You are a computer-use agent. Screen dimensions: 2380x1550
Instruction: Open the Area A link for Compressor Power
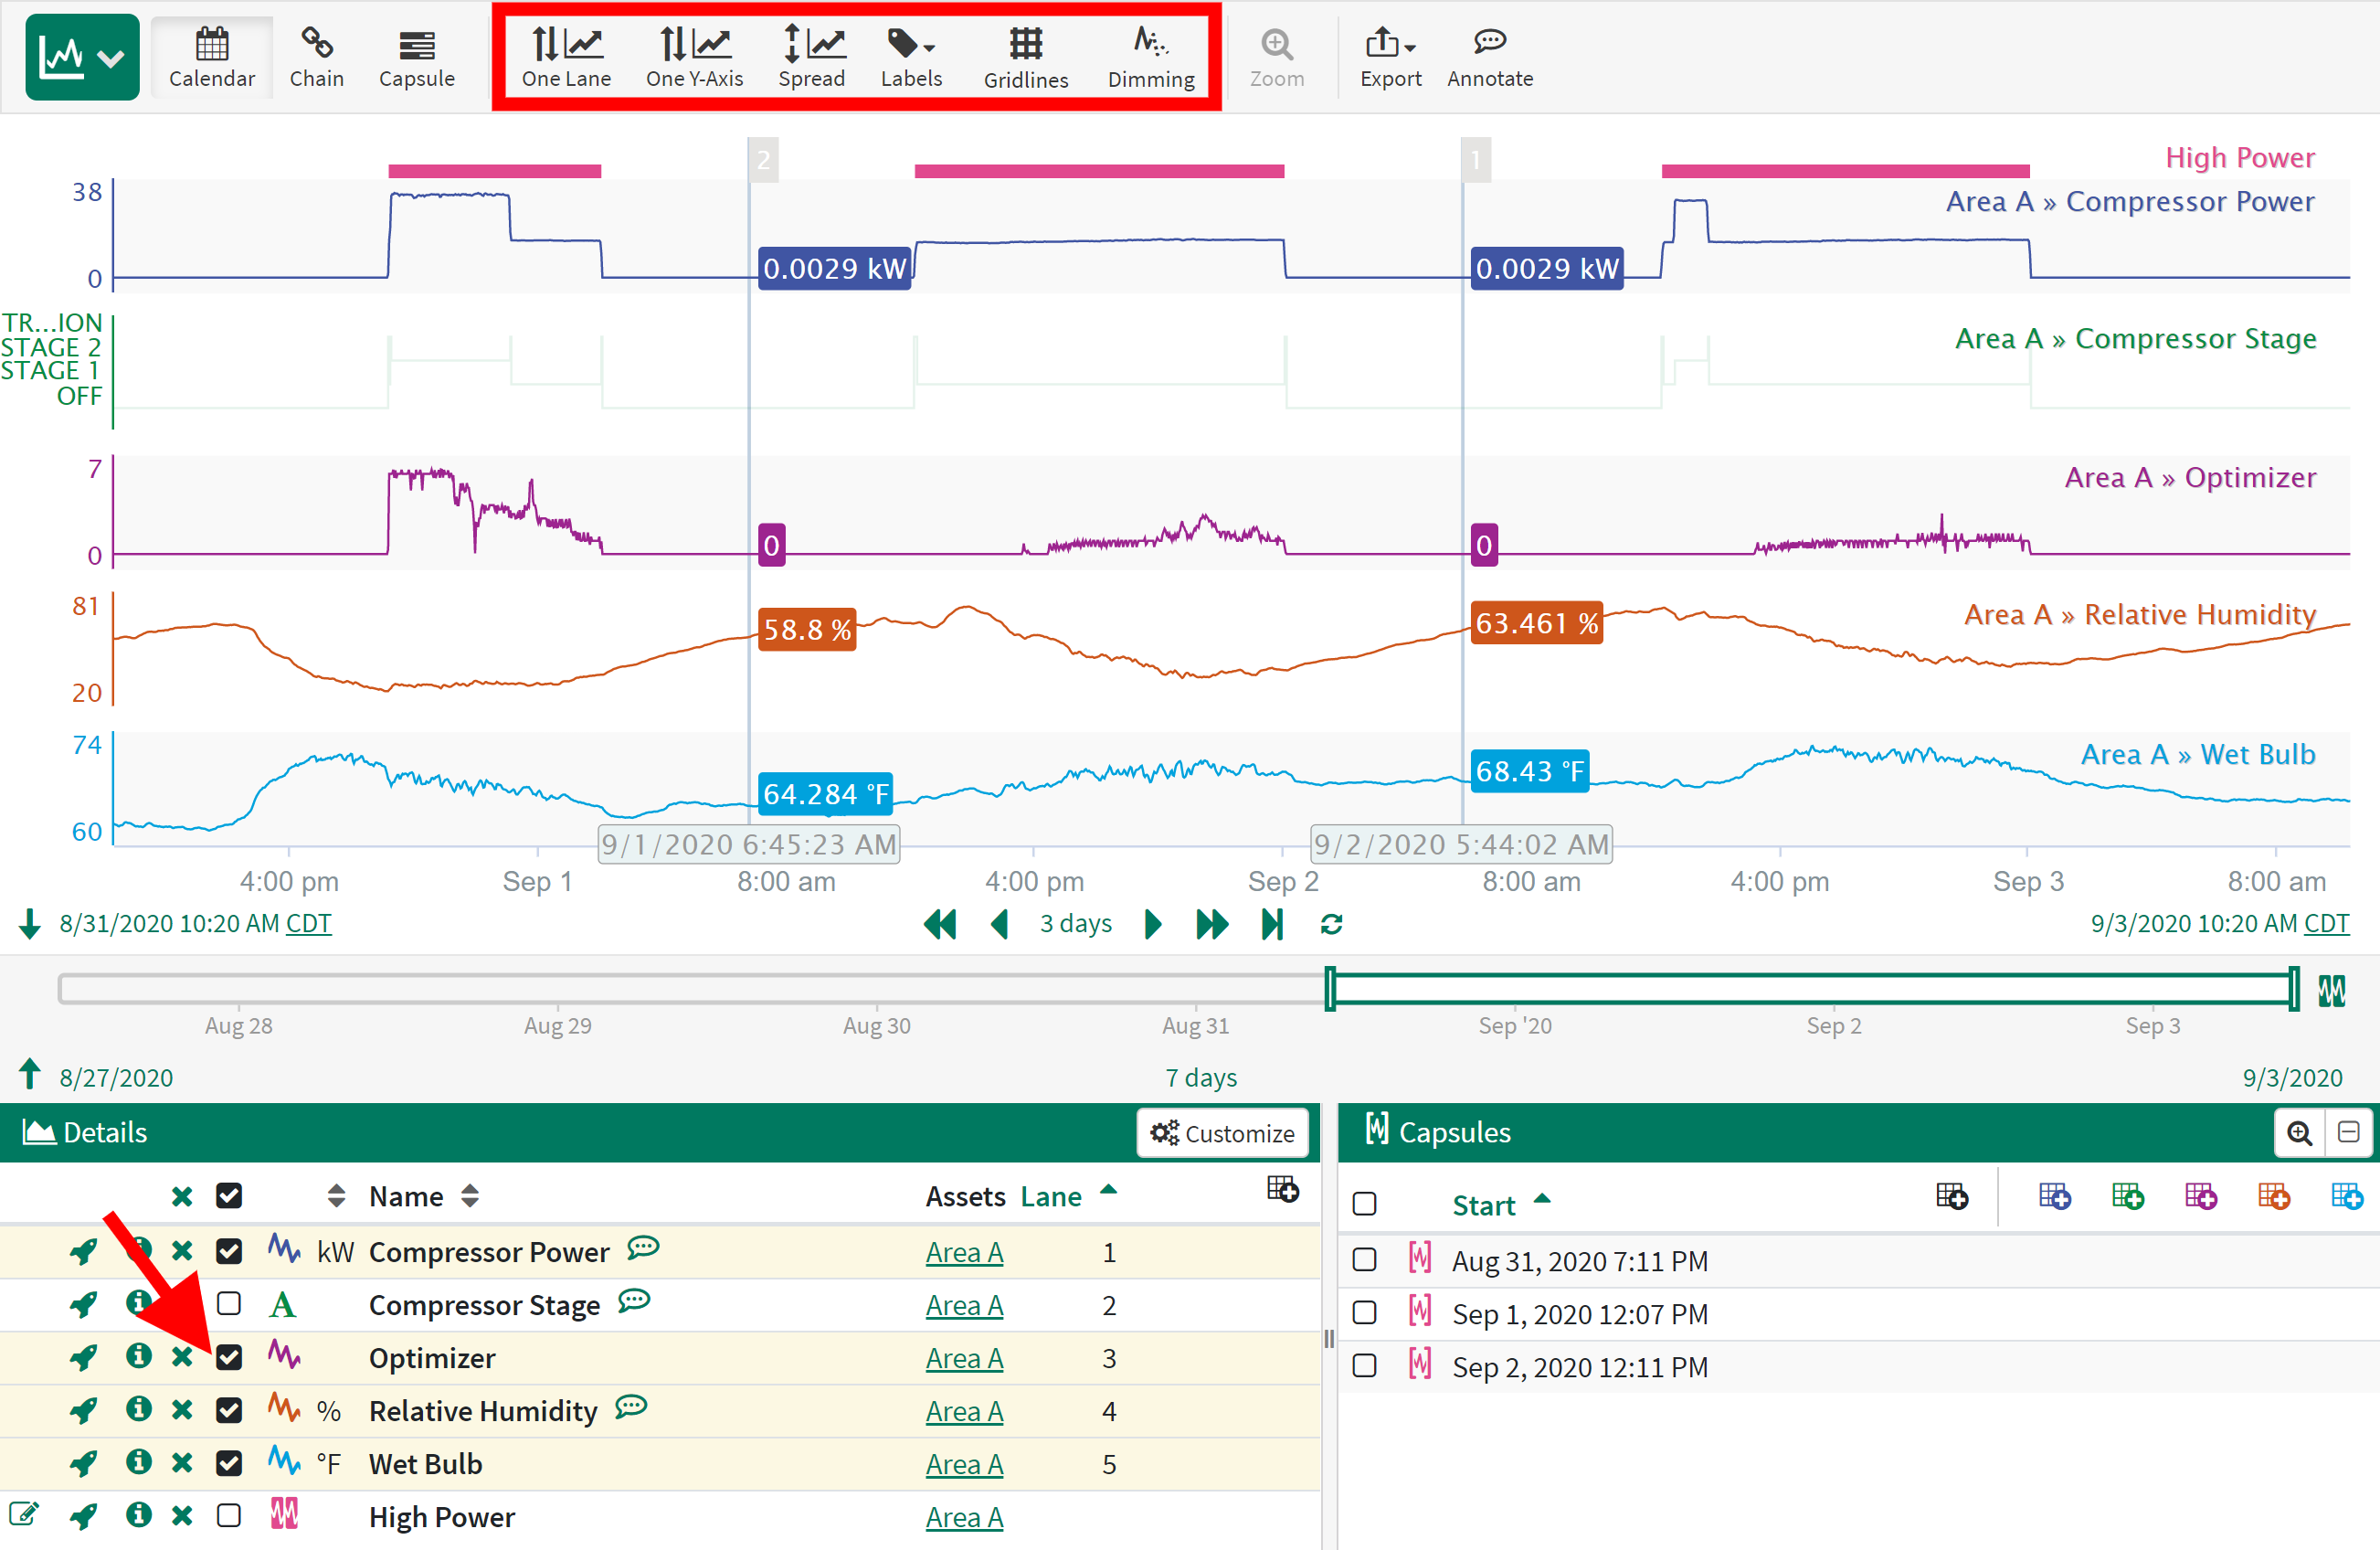click(964, 1252)
